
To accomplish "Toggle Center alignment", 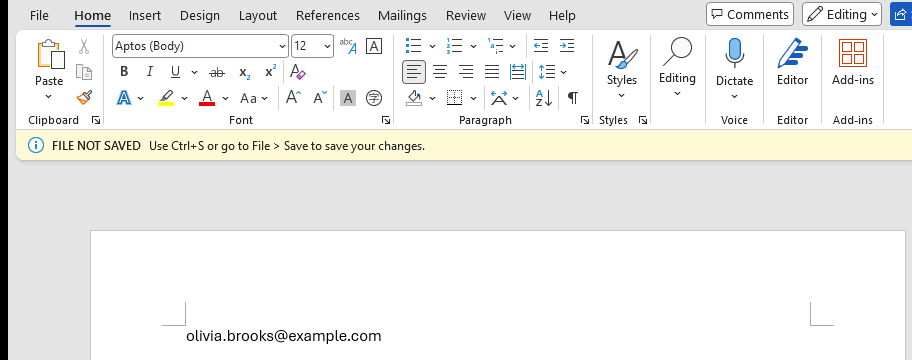I will pyautogui.click(x=440, y=72).
